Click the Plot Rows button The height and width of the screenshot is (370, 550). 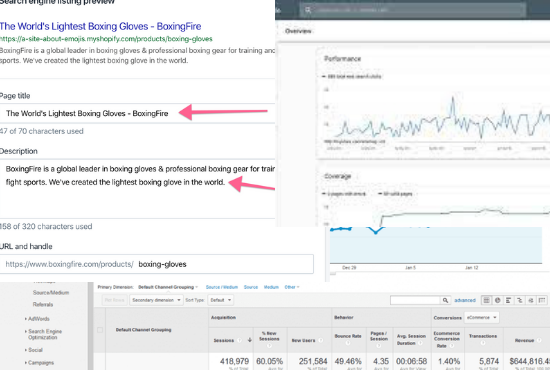click(x=115, y=300)
